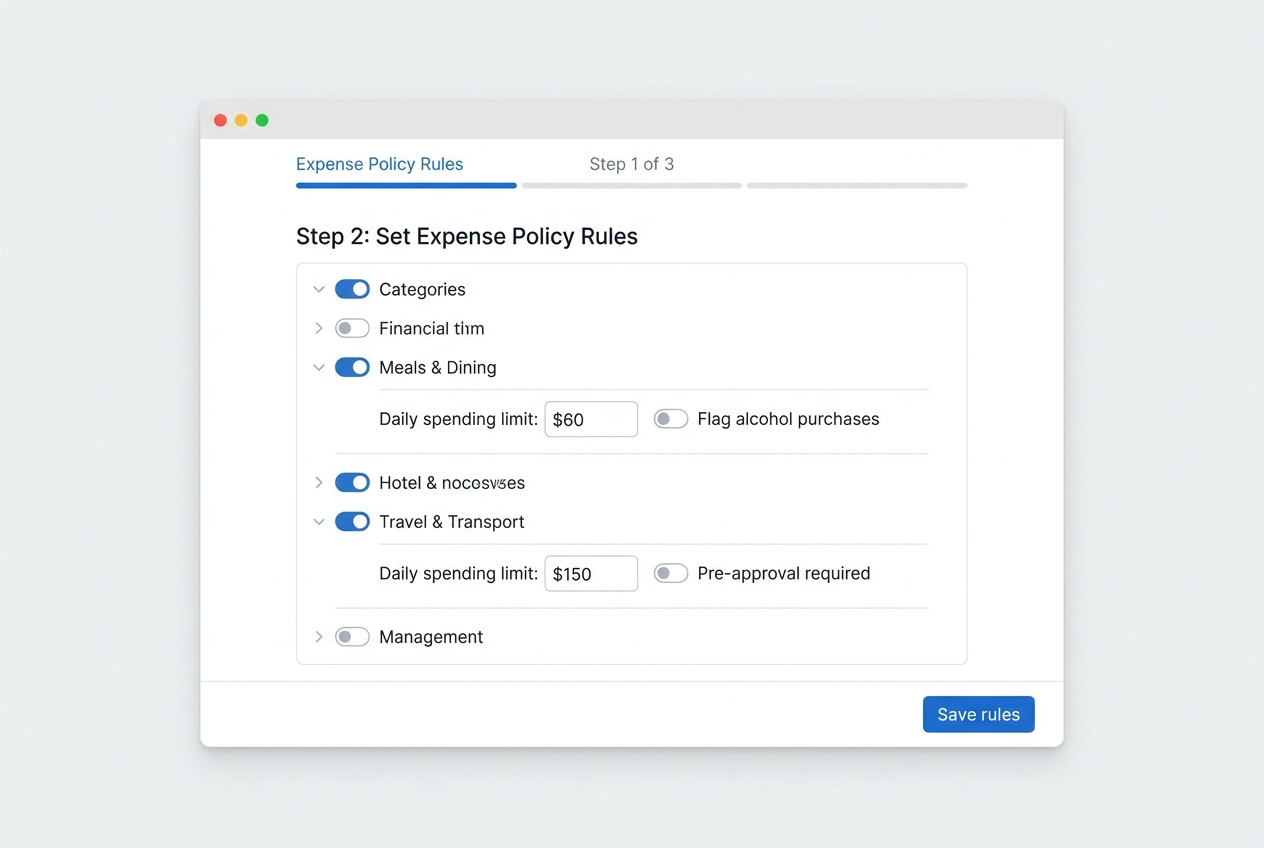
Task: Enable the Financial toggle switch
Action: point(352,328)
